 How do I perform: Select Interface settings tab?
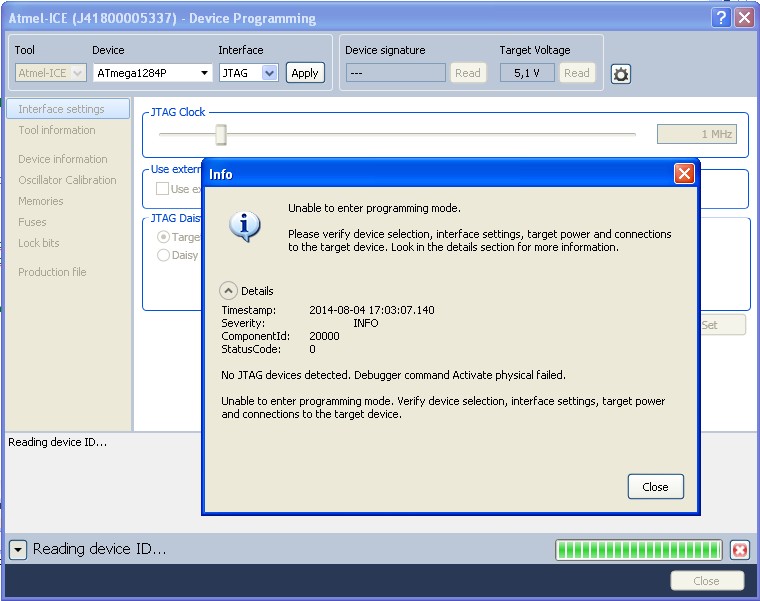click(68, 109)
